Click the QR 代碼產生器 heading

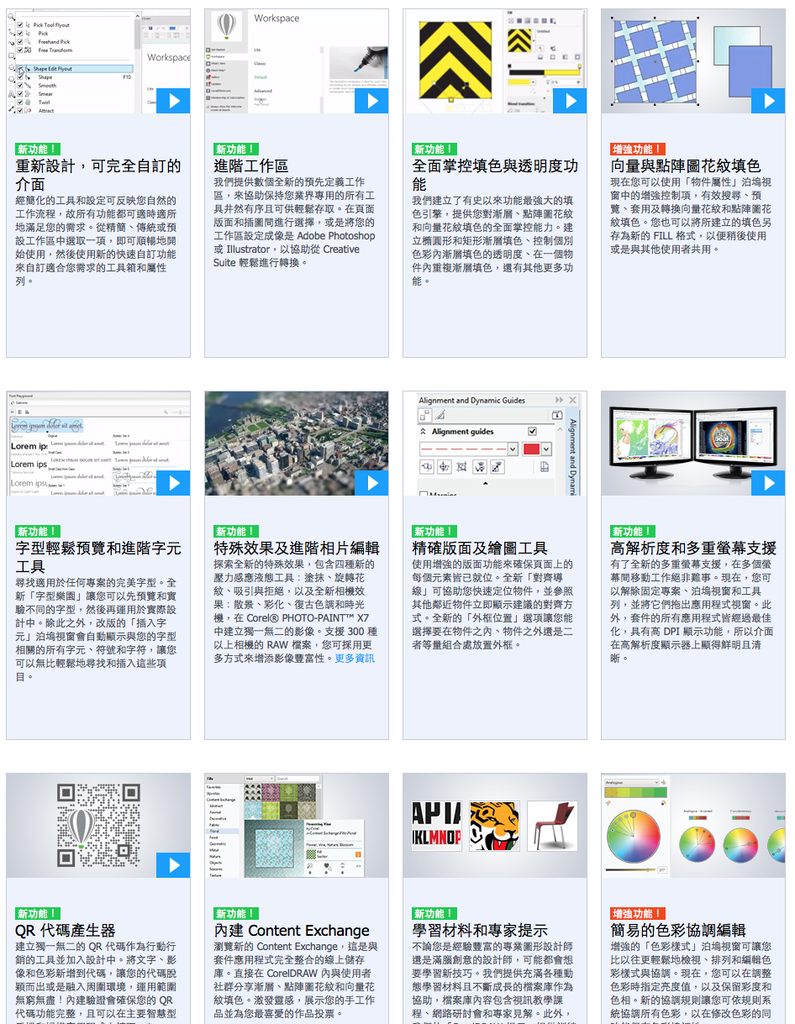pos(65,930)
